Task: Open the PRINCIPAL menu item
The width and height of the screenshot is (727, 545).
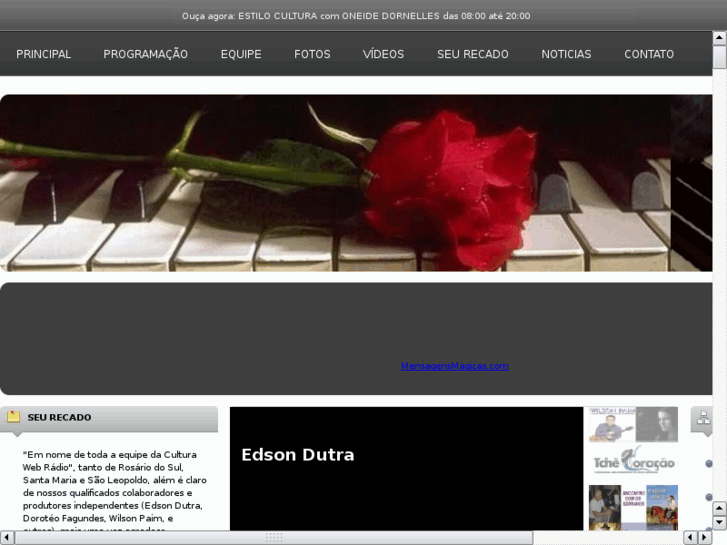Action: (44, 54)
